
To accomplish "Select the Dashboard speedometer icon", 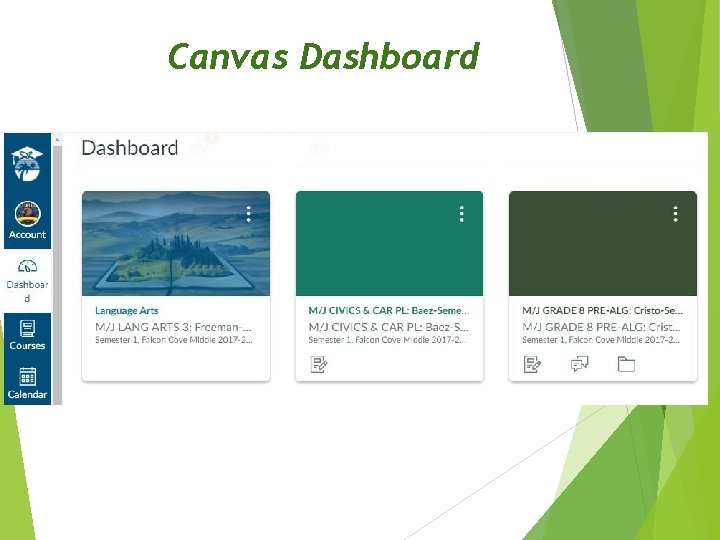I will pyautogui.click(x=28, y=266).
